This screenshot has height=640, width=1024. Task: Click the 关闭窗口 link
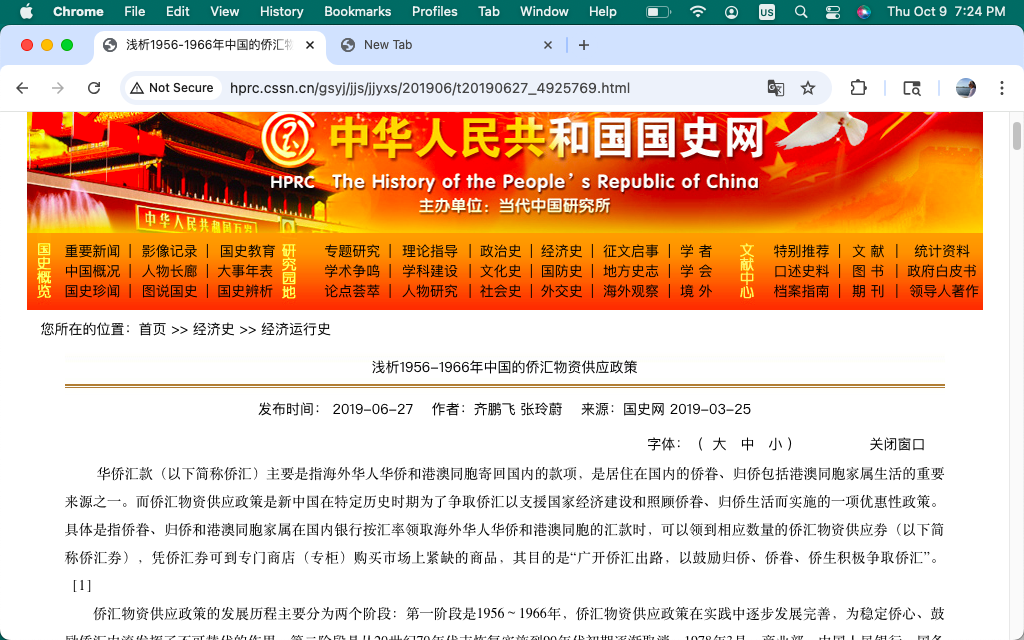pos(897,444)
